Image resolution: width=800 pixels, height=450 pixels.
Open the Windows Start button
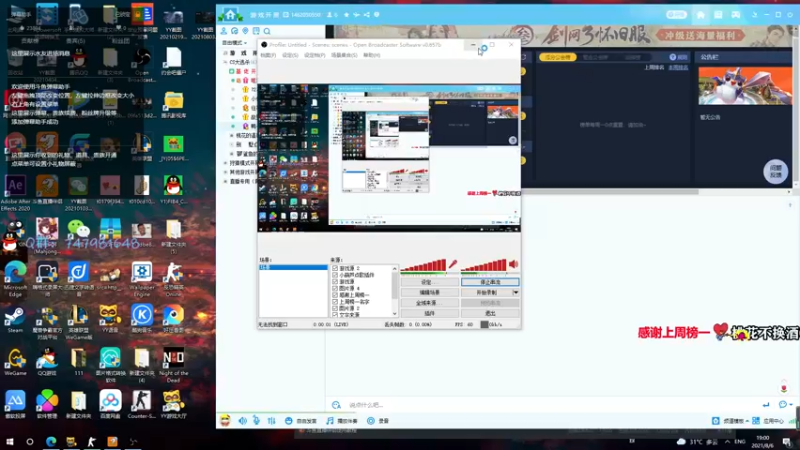(9, 441)
